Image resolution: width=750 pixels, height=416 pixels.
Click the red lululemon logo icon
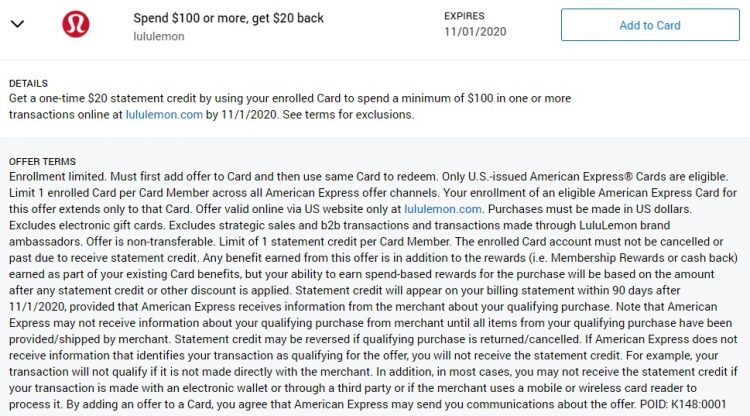pos(76,24)
